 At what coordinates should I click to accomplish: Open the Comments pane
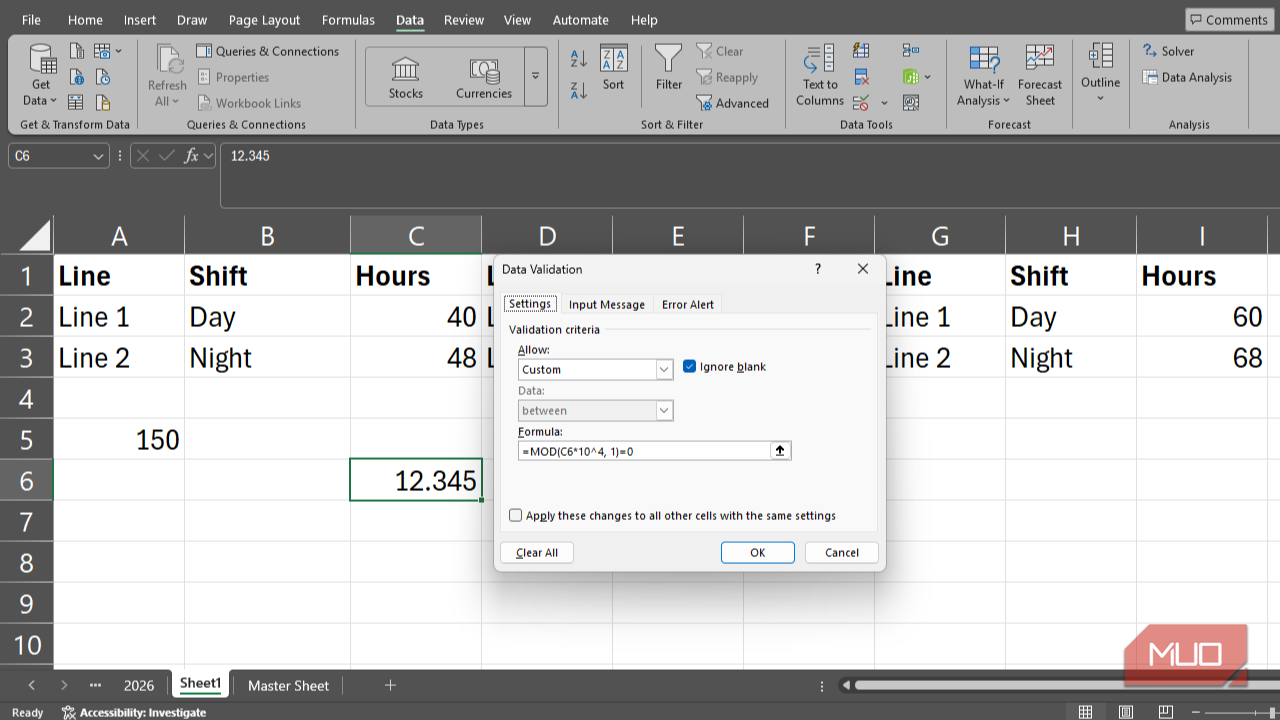pos(1229,20)
